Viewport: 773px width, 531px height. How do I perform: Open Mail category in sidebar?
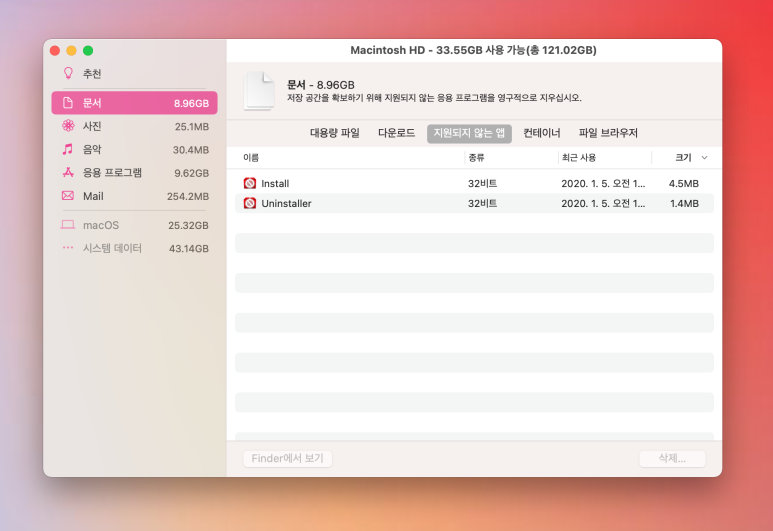point(134,196)
